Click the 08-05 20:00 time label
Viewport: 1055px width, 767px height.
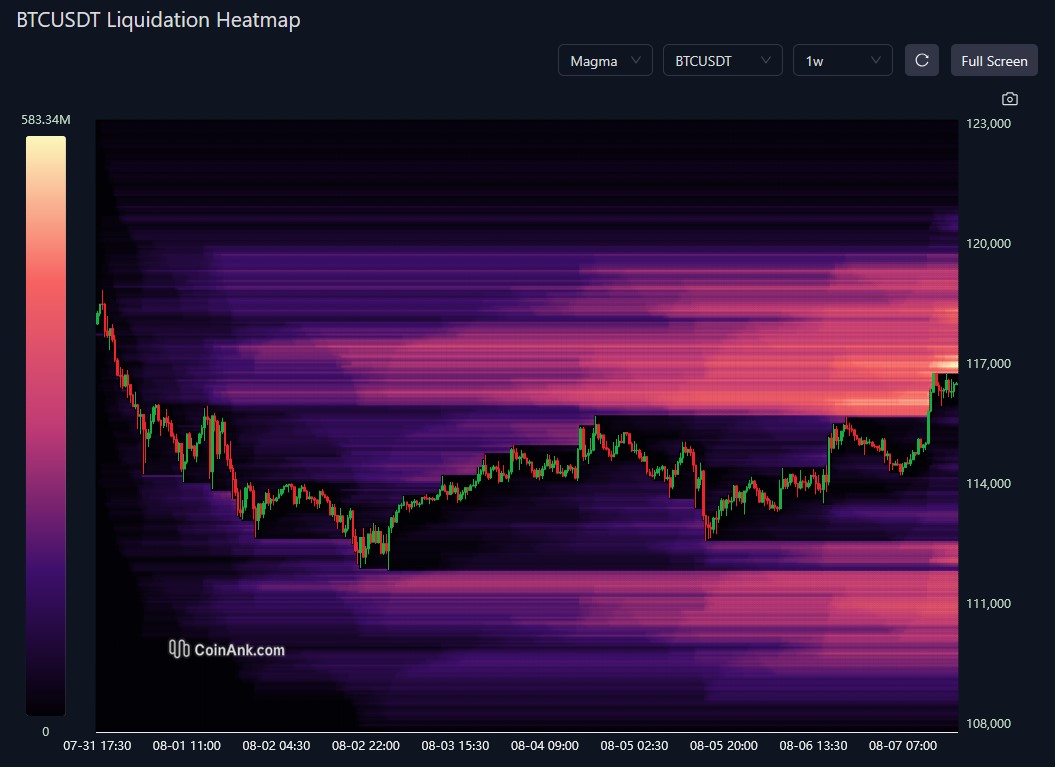(x=723, y=745)
